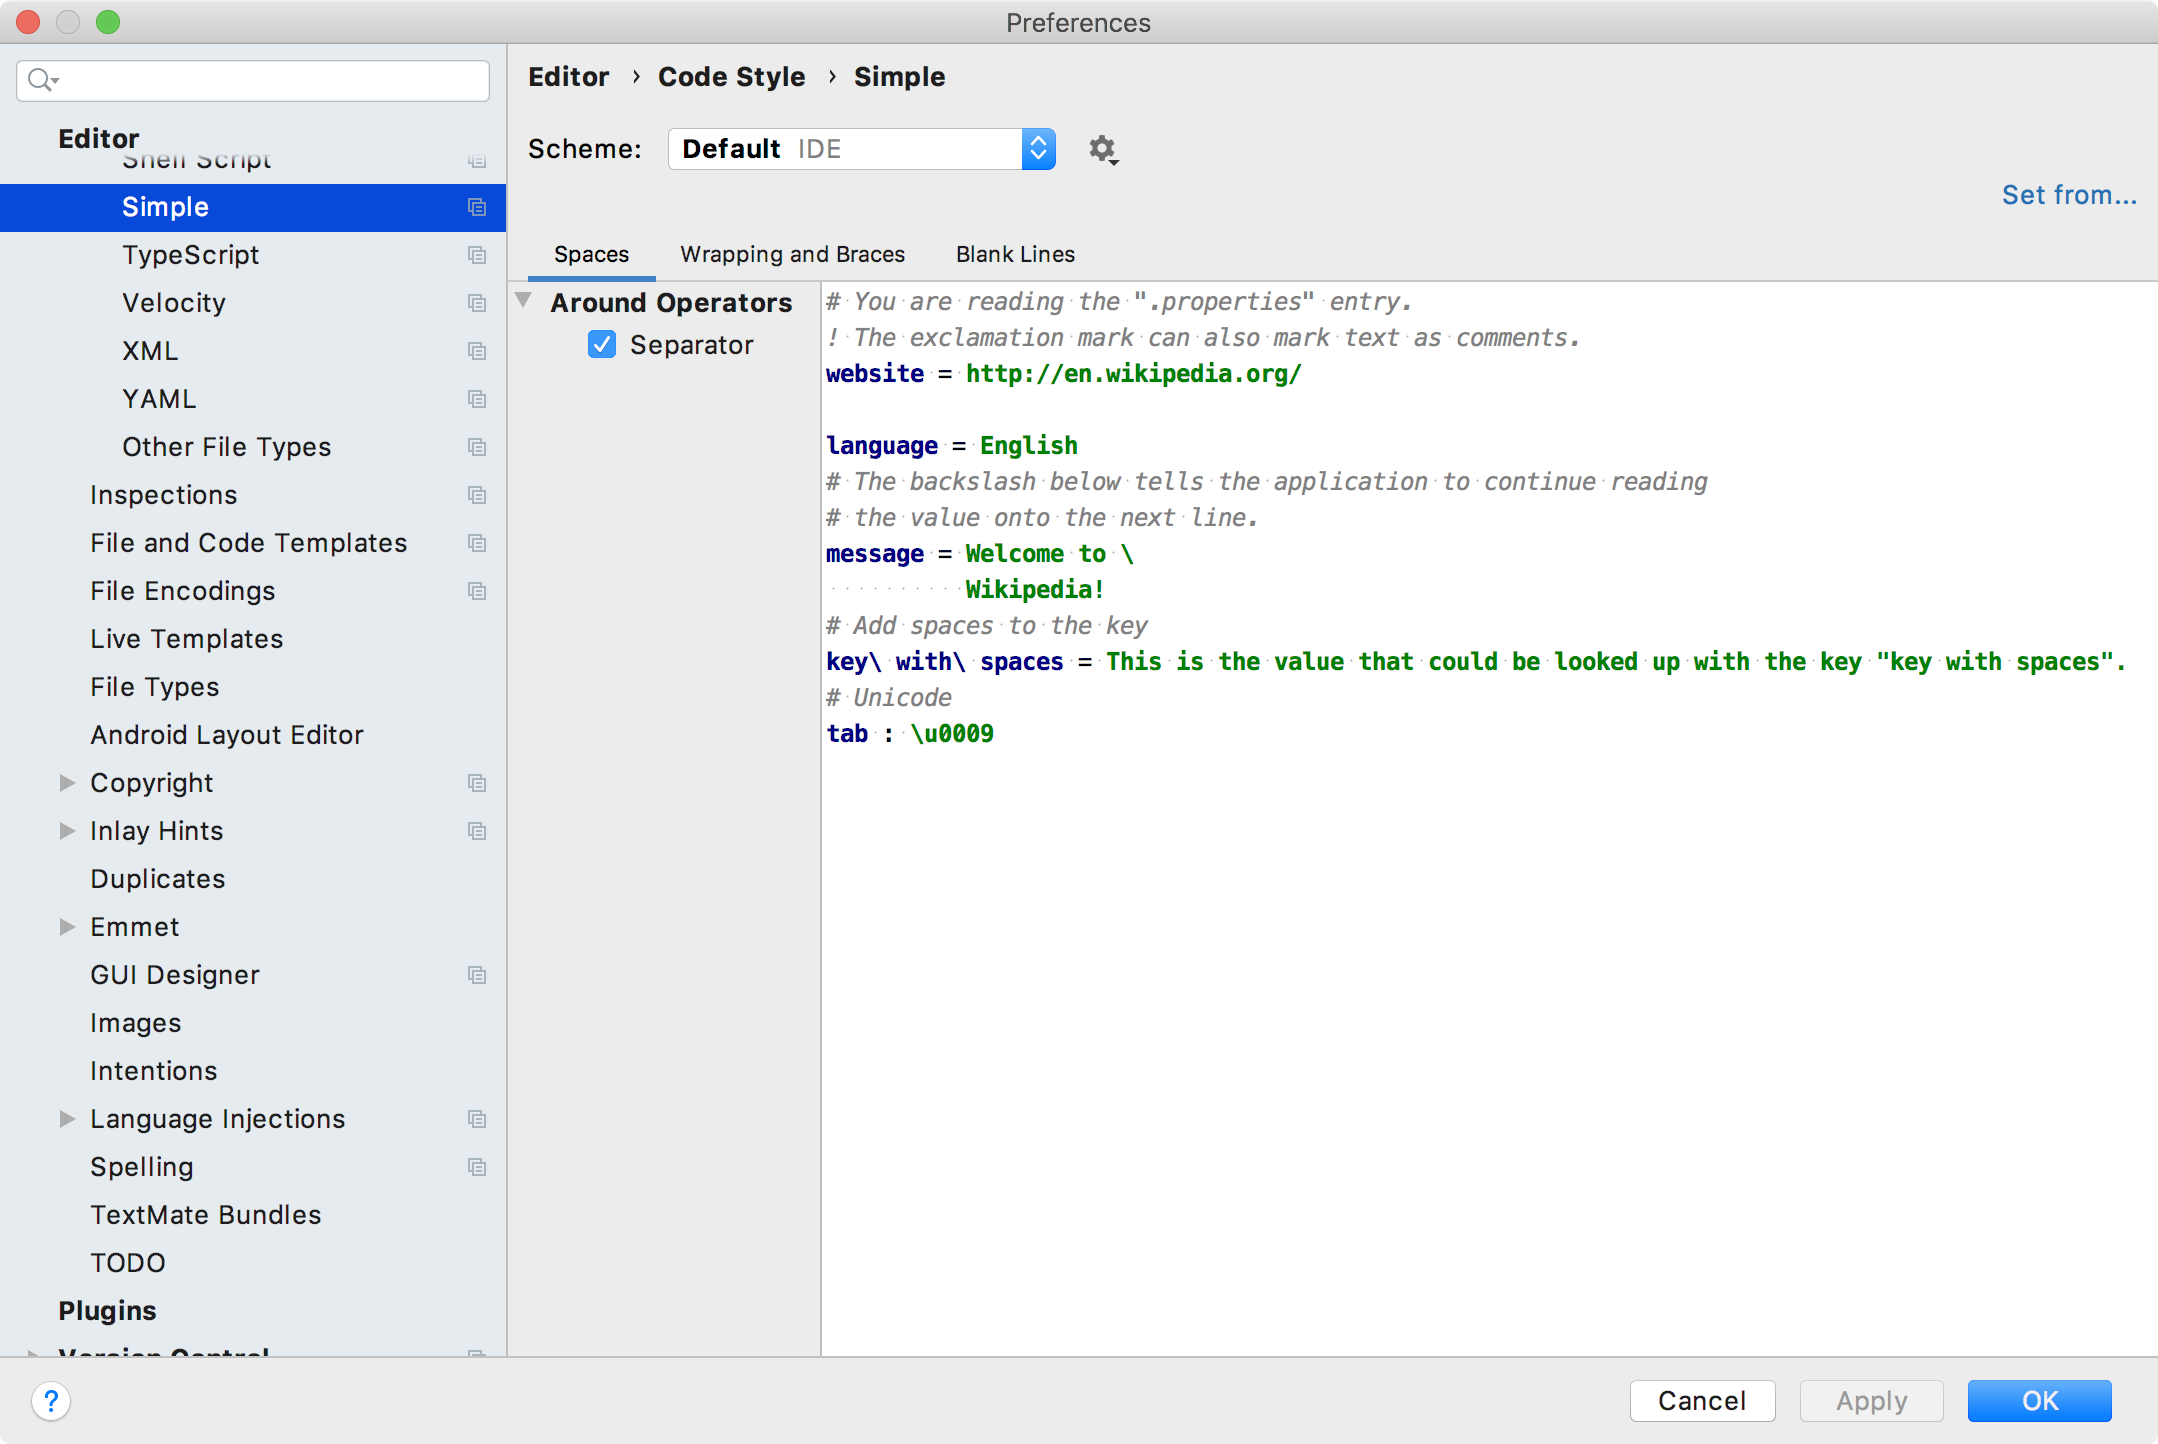The height and width of the screenshot is (1444, 2158).
Task: Collapse the Around Operators section
Action: [523, 300]
